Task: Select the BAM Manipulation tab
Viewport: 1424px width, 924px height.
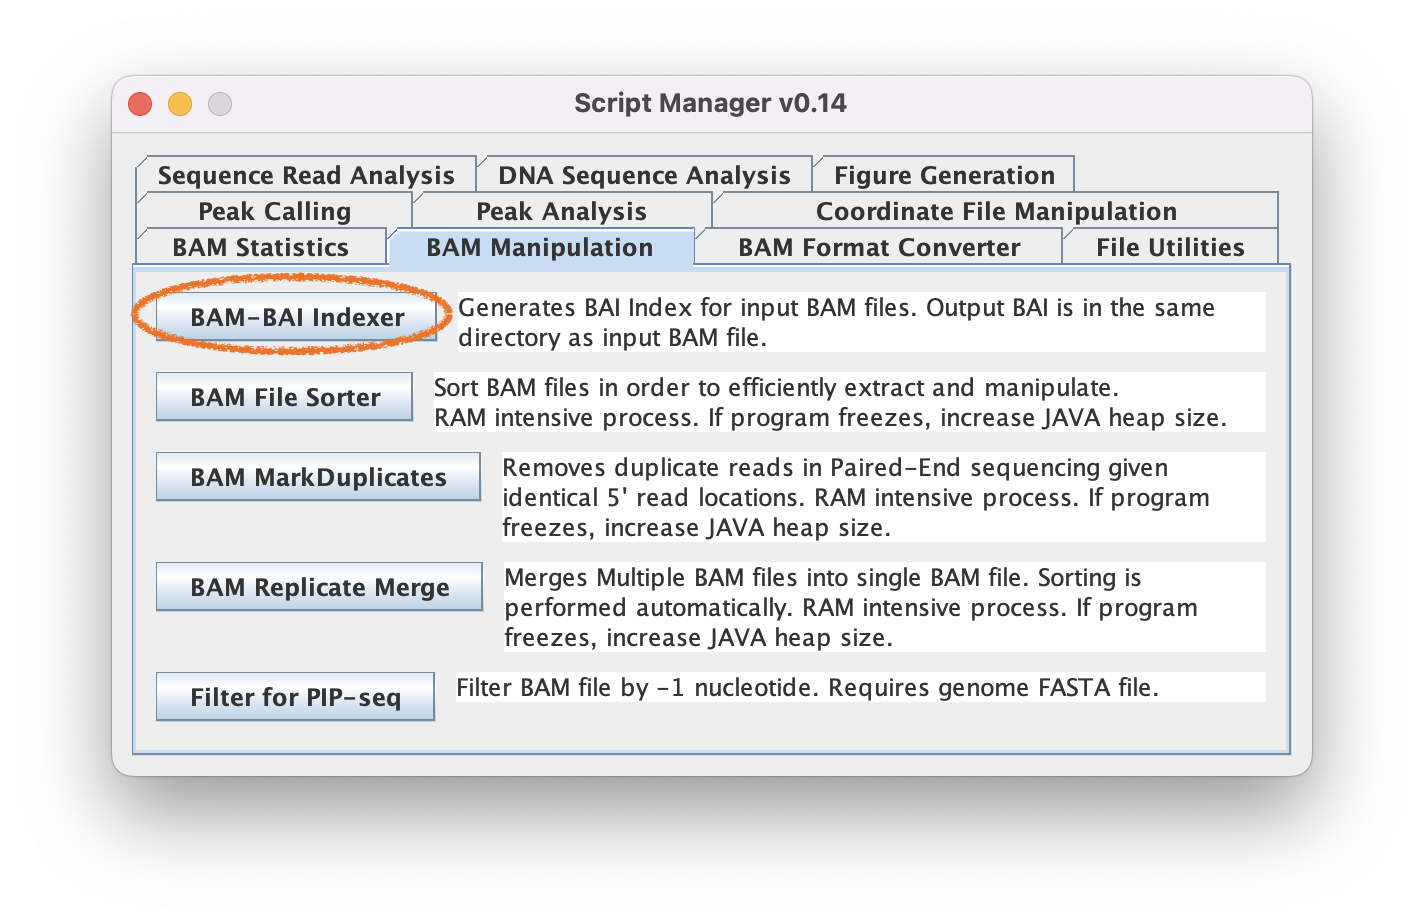Action: click(540, 247)
